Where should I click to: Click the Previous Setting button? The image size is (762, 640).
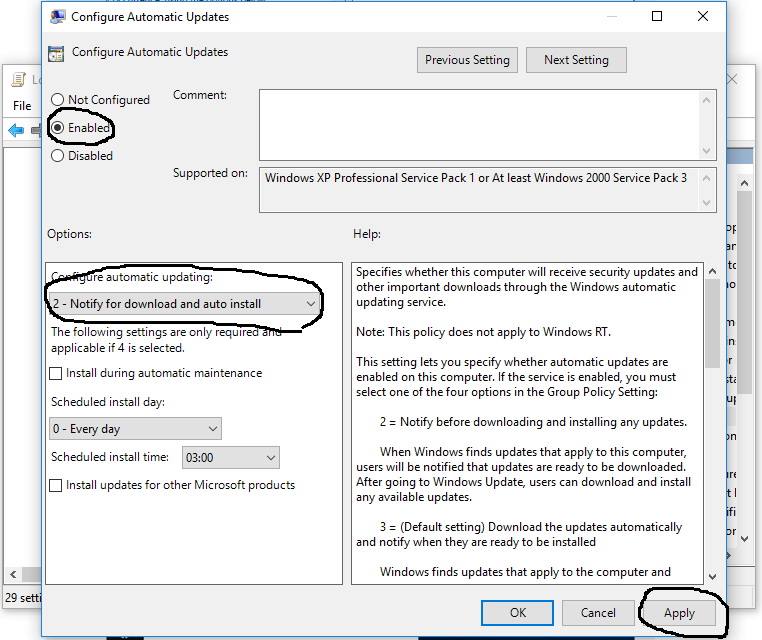point(467,60)
